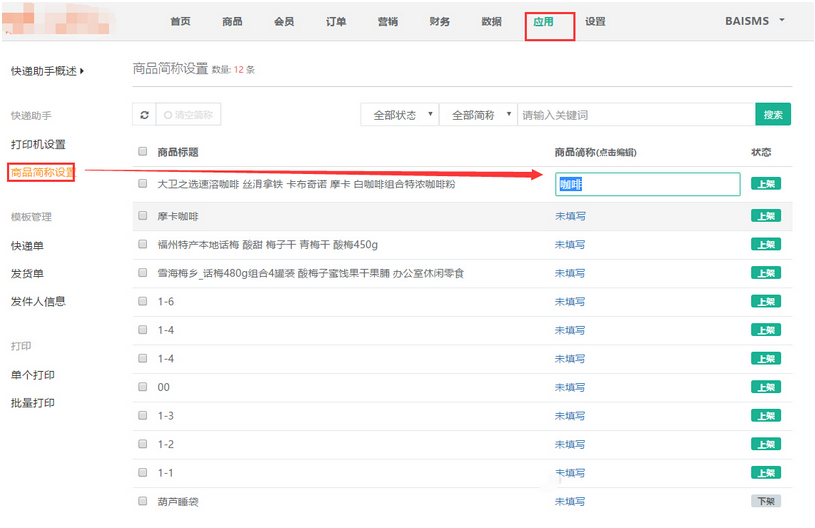Switch to the 应用 top menu

click(x=543, y=22)
